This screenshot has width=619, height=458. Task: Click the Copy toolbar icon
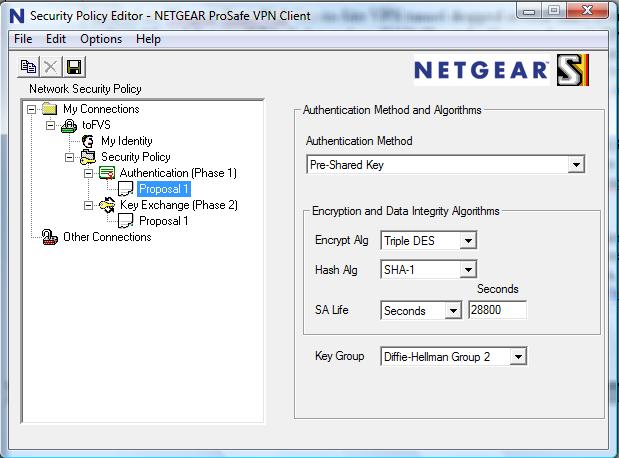coord(28,67)
